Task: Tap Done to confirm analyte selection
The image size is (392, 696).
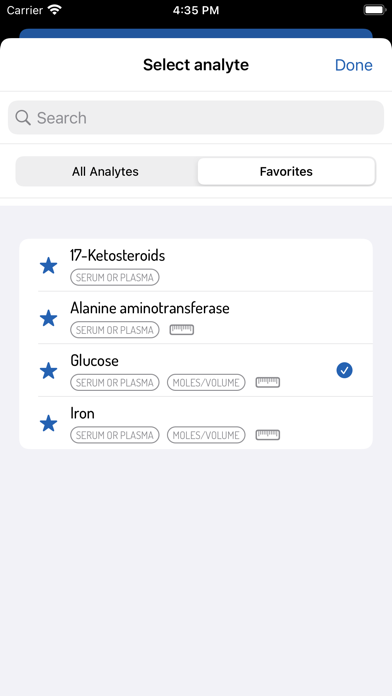Action: pyautogui.click(x=353, y=65)
